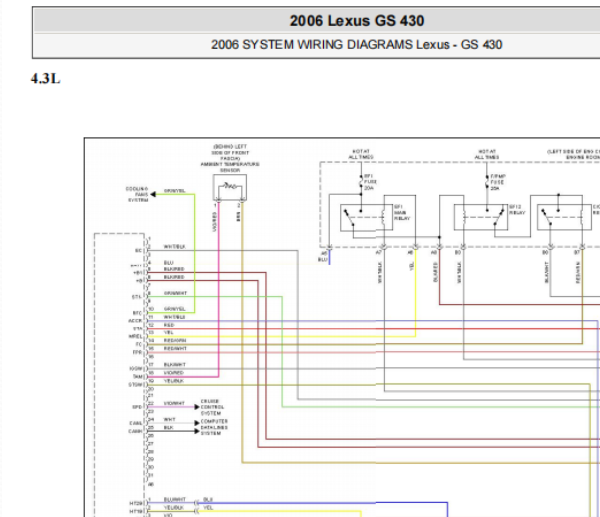This screenshot has width=600, height=517.
Task: Click the Cruise Control System reference label
Action: coord(212,407)
